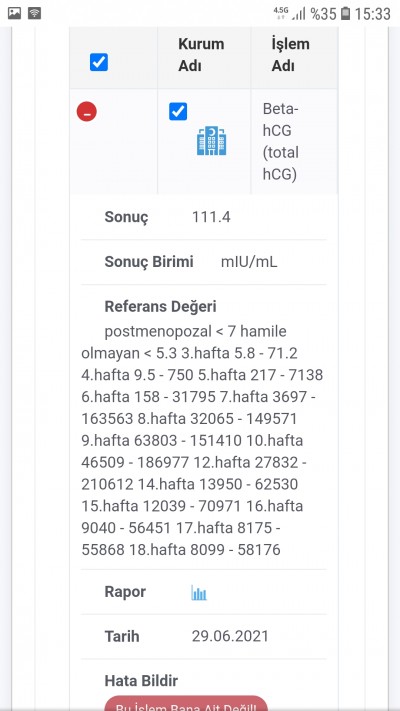Screen dimensions: 400x711
Task: Open the gallery notification icon in status bar
Action: click(15, 13)
